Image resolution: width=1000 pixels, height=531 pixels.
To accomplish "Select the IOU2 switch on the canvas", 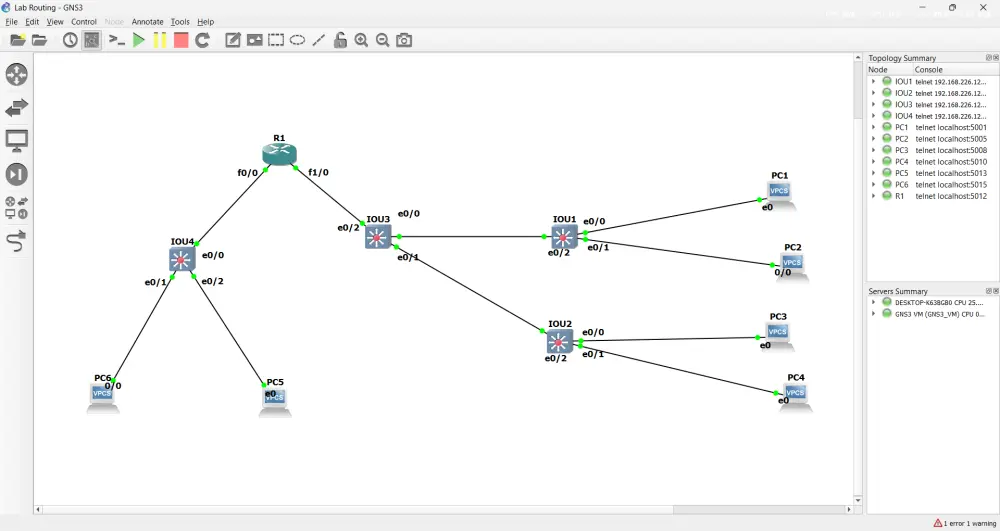I will point(559,342).
